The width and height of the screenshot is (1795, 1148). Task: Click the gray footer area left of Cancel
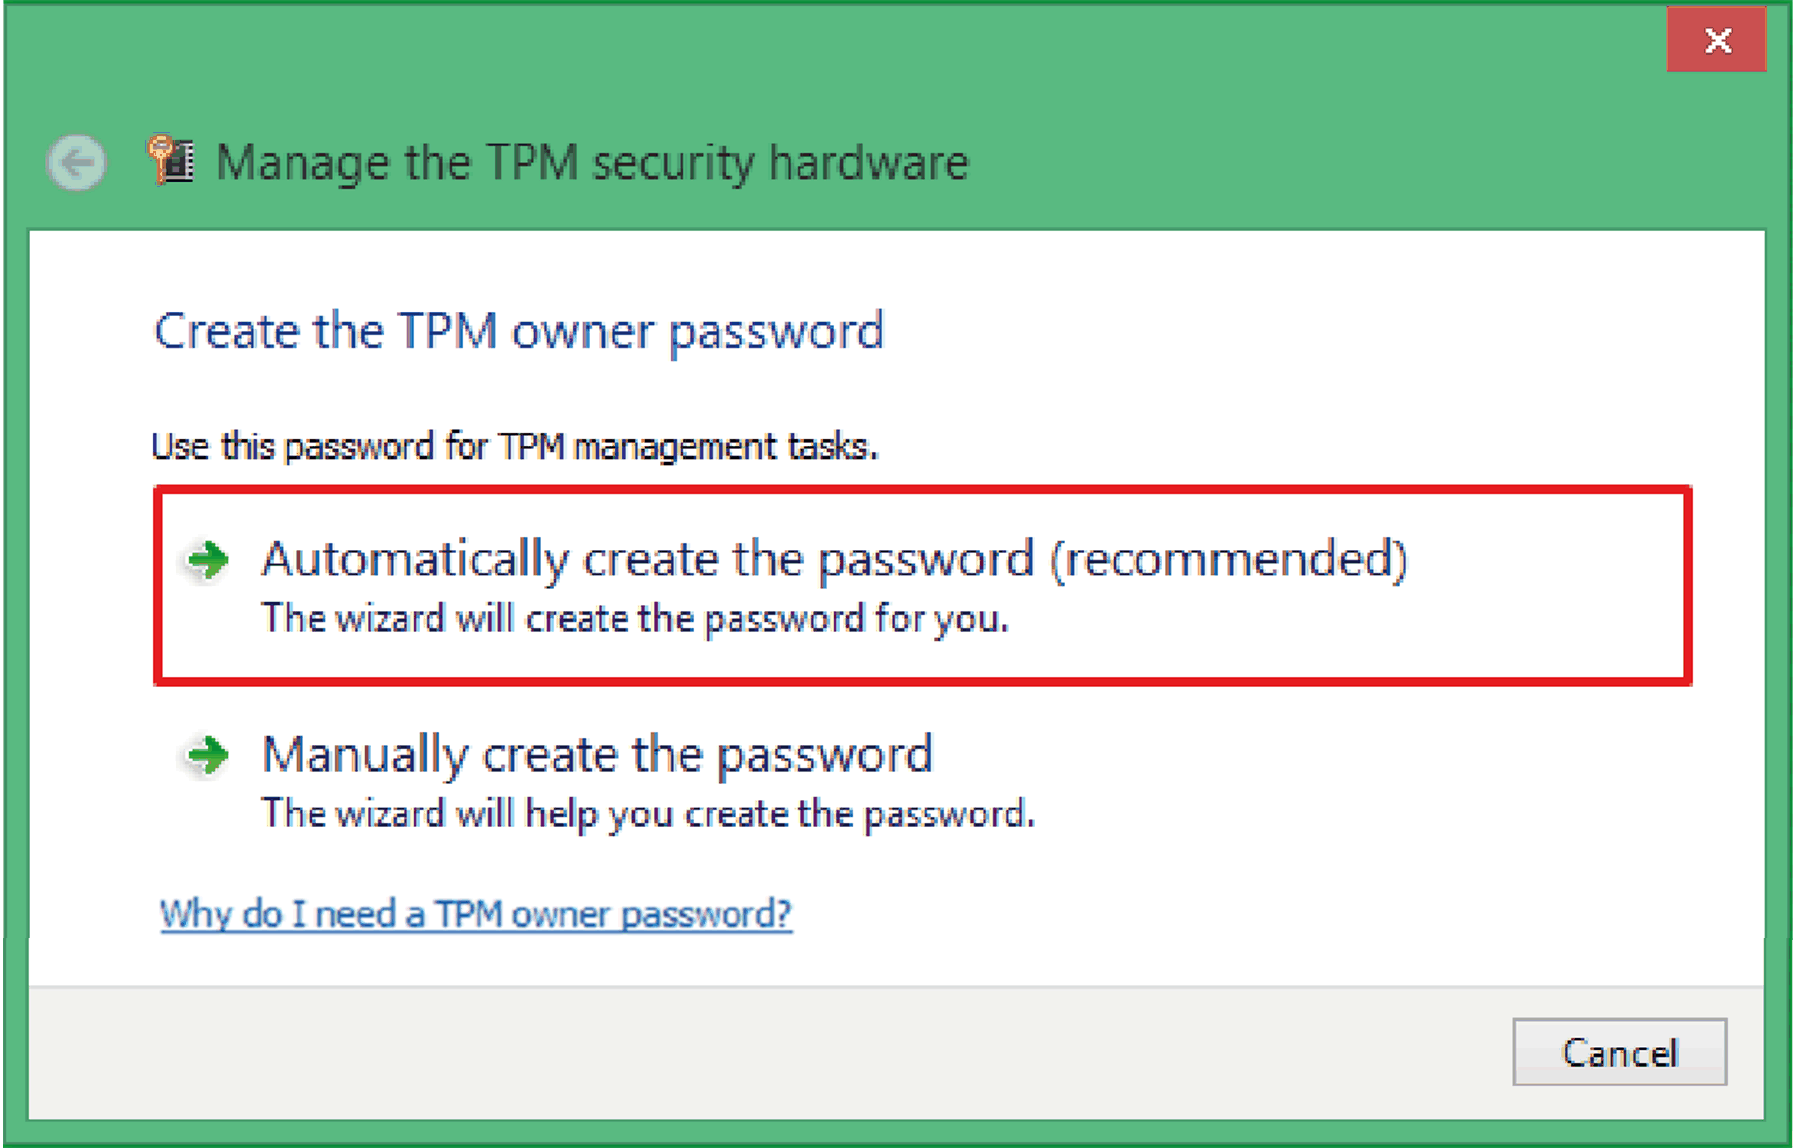pos(760,1052)
